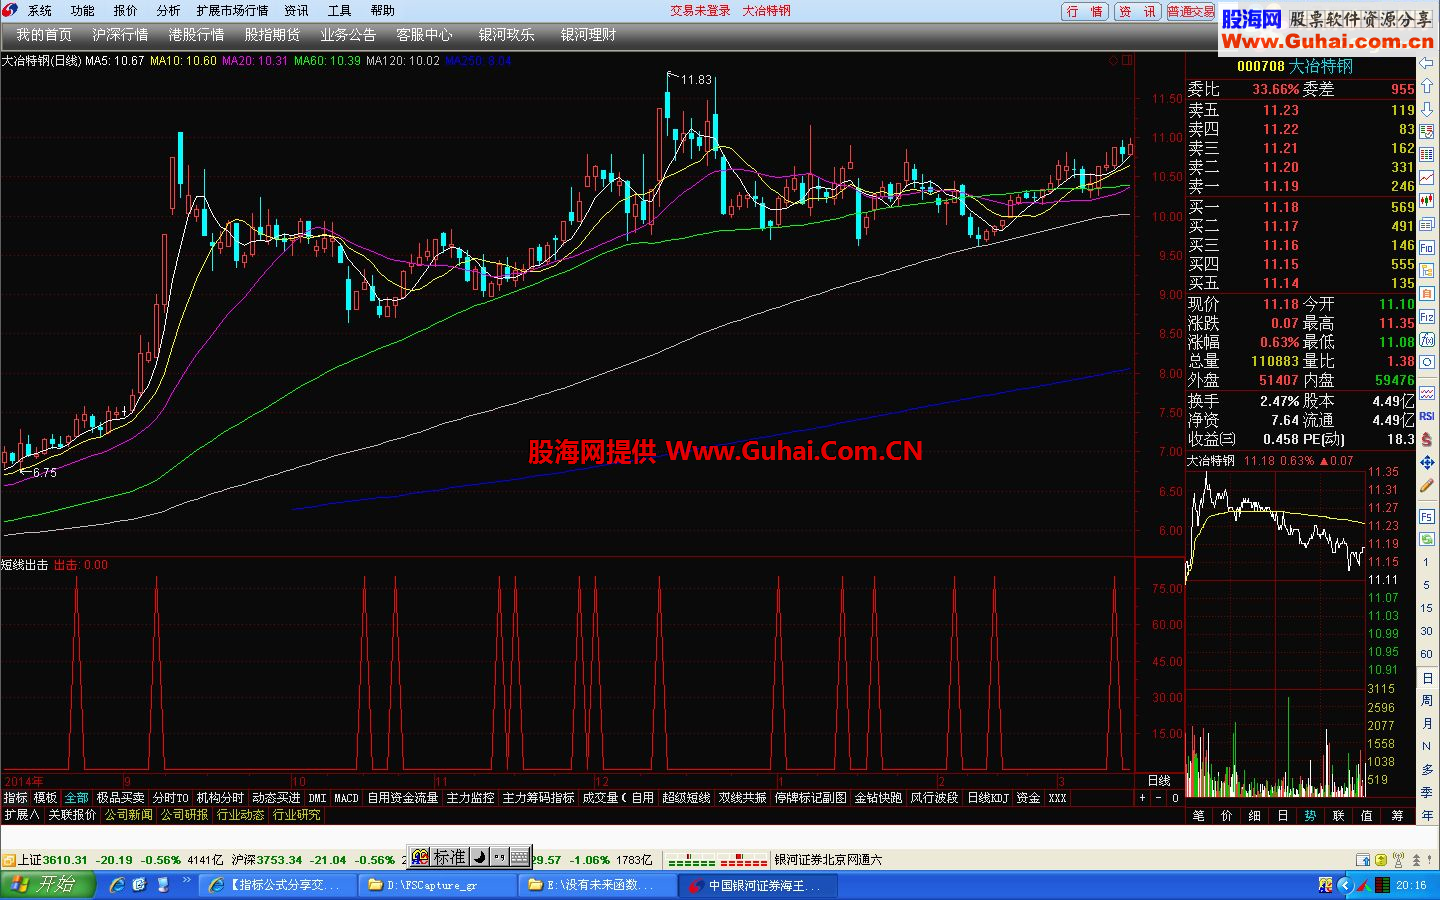
Task: Click the FS icon in right sidebar
Action: 1427,517
